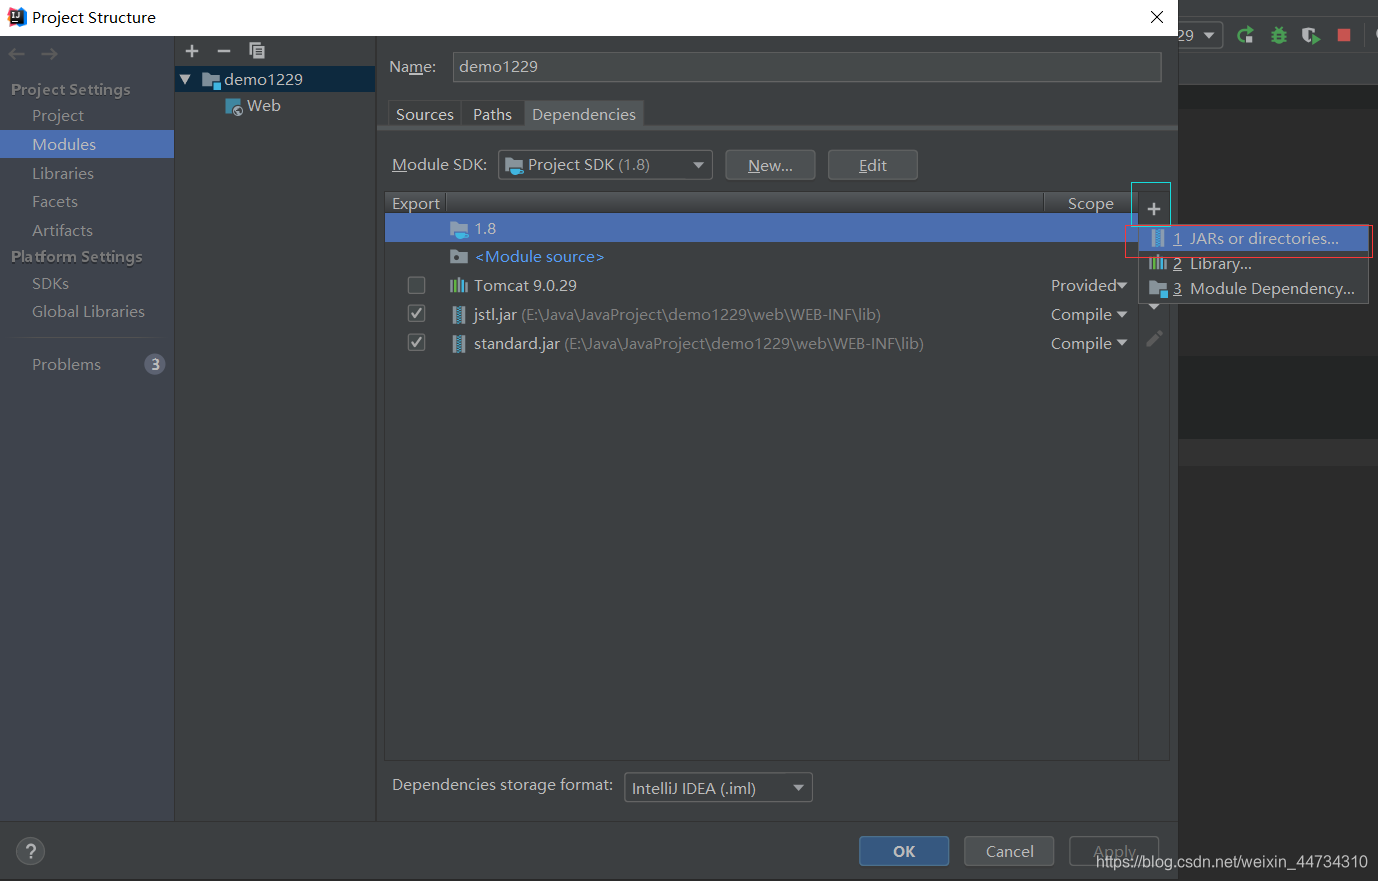
Task: Select the jstl.jar dependency row
Action: click(761, 314)
